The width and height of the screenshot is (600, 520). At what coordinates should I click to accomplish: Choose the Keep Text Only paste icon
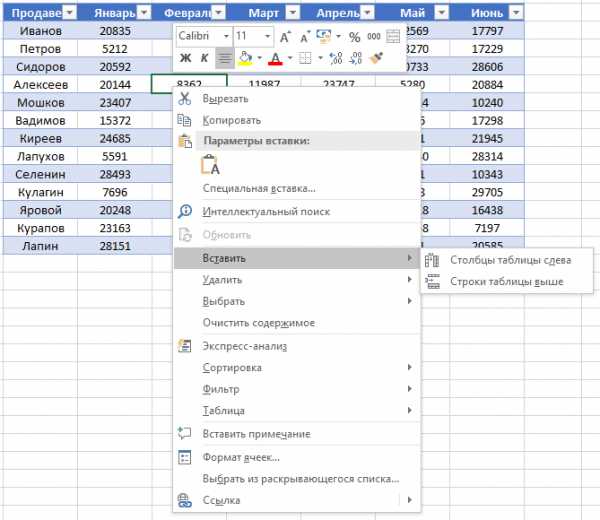pyautogui.click(x=210, y=165)
